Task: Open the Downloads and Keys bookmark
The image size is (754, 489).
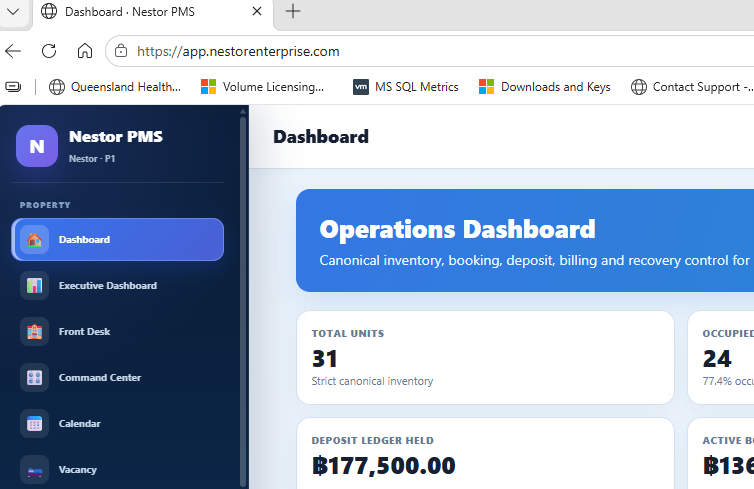Action: pos(545,87)
